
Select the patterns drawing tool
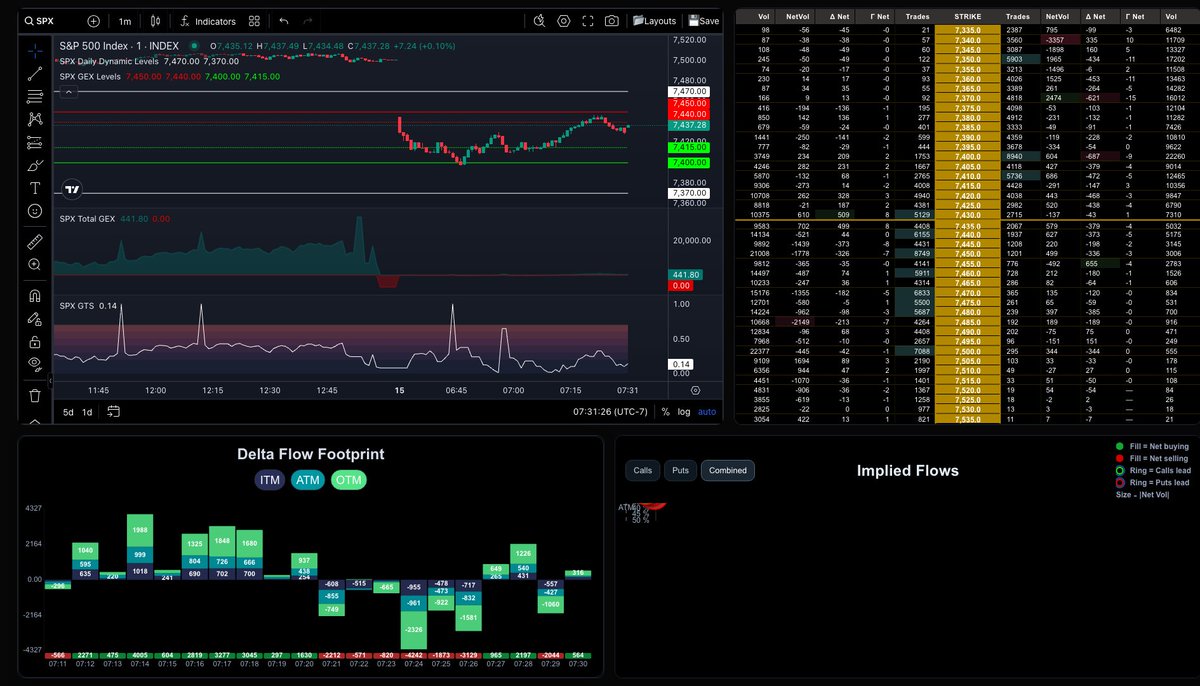35,118
